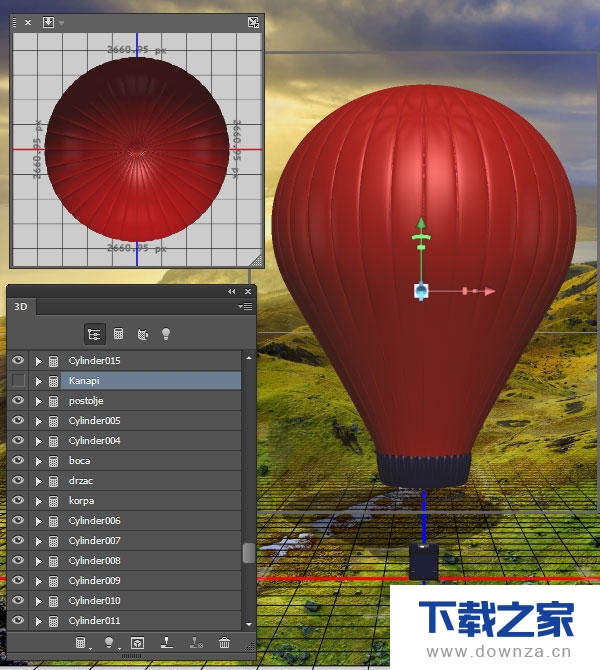Viewport: 600px width, 670px height.
Task: Click the render 3D scene icon
Action: click(137, 642)
